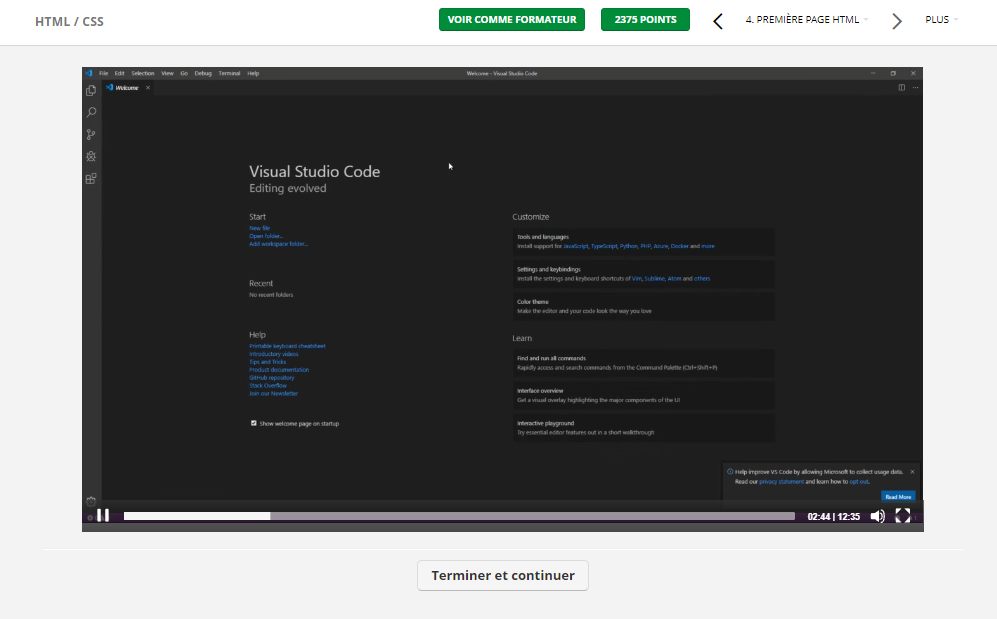Click the '2375 Points' button
997x619 pixels.
coord(645,20)
